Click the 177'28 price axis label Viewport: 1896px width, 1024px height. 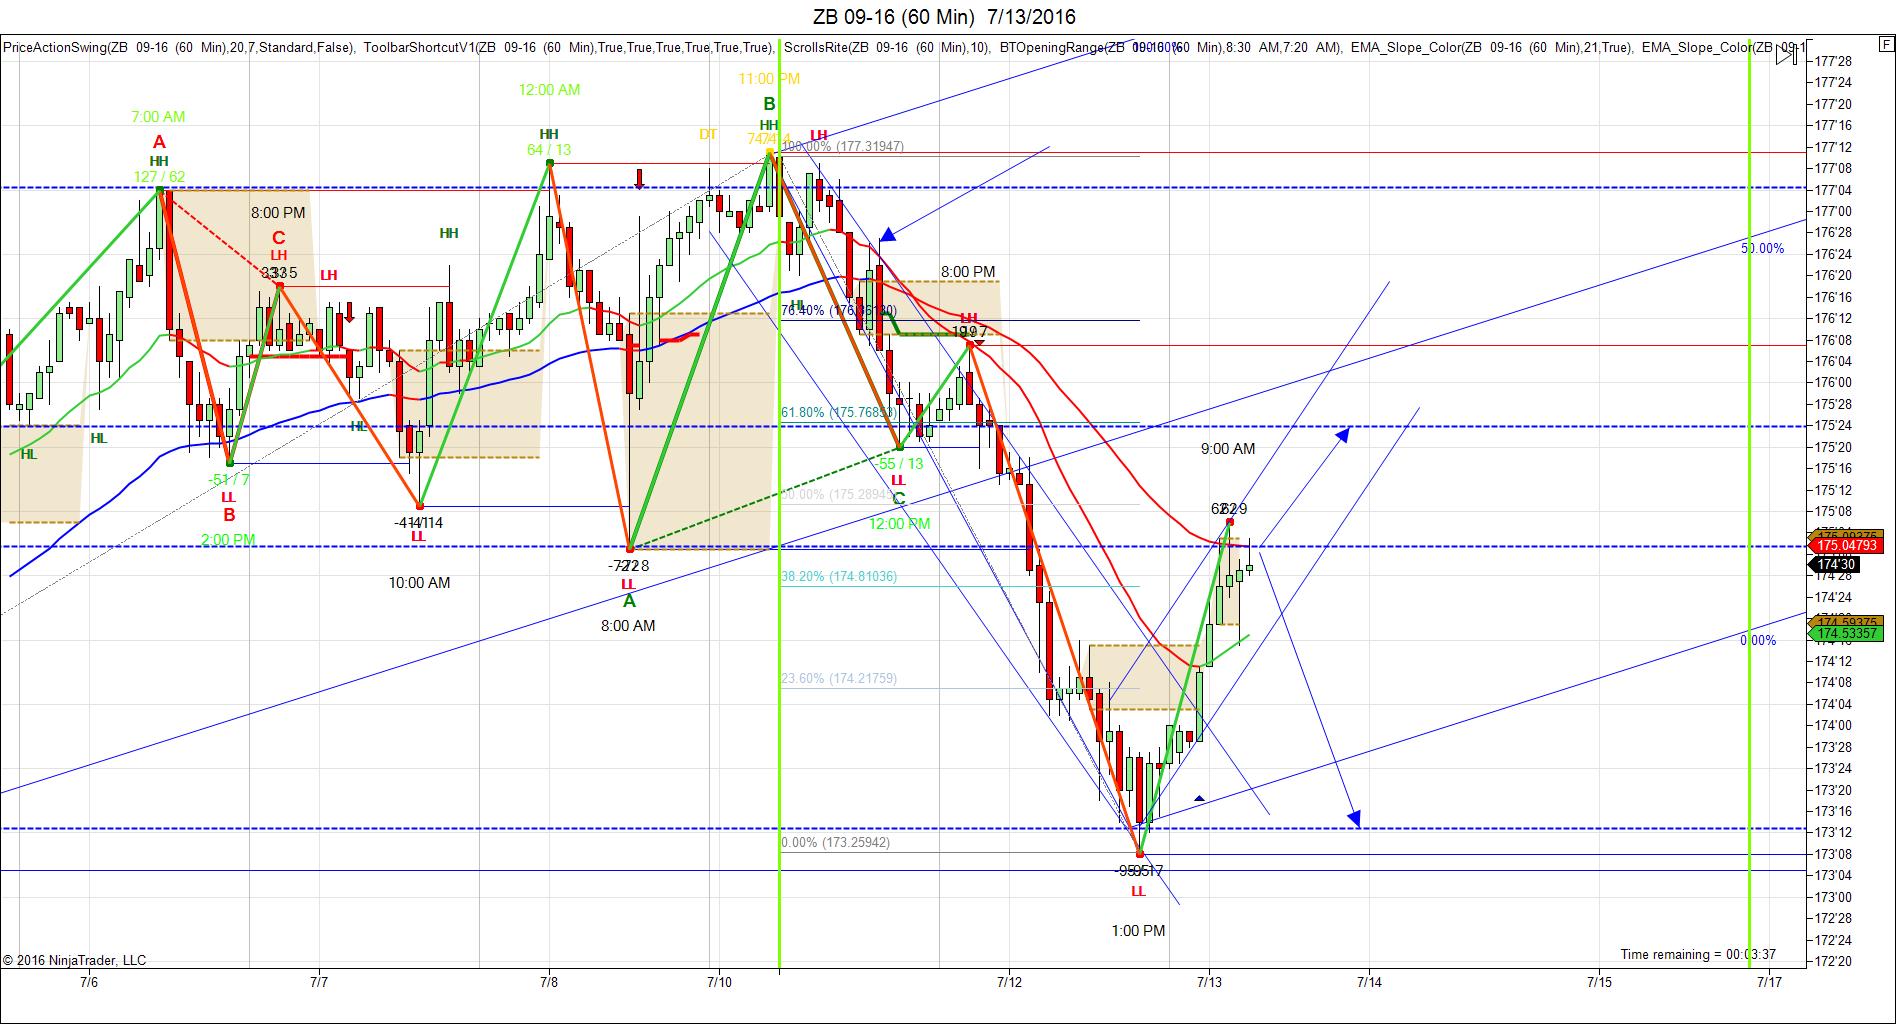[x=1834, y=61]
